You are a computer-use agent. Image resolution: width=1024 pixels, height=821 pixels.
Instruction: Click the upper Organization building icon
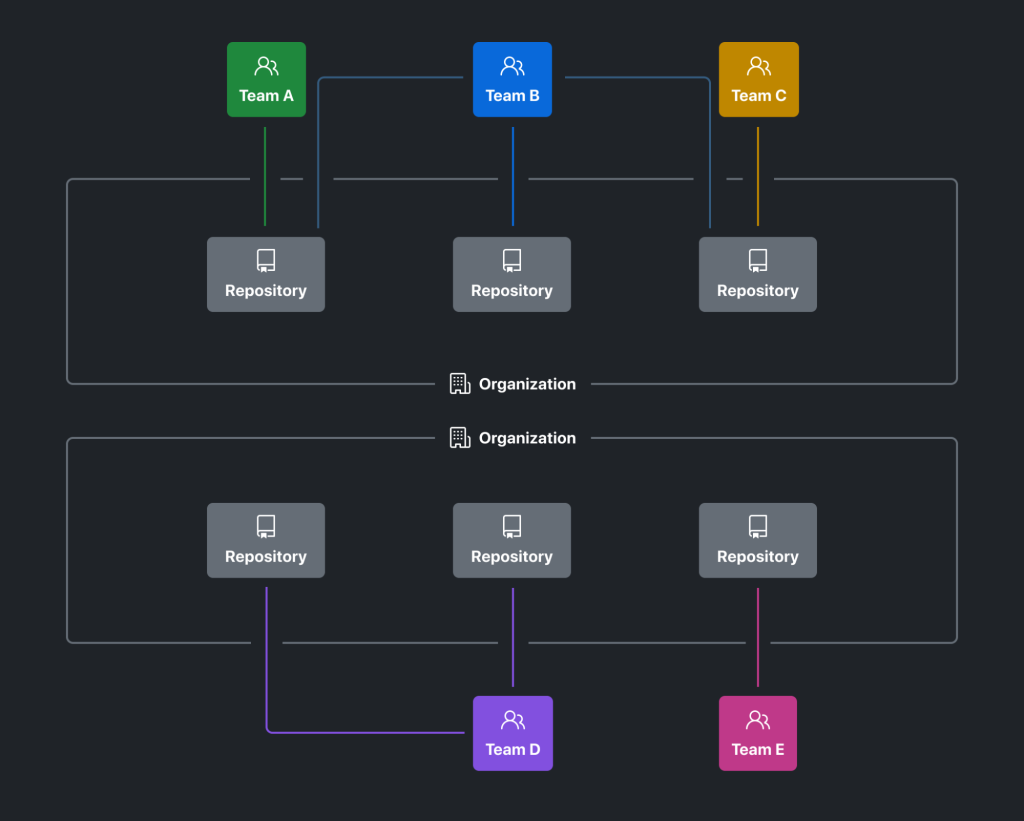click(x=460, y=384)
